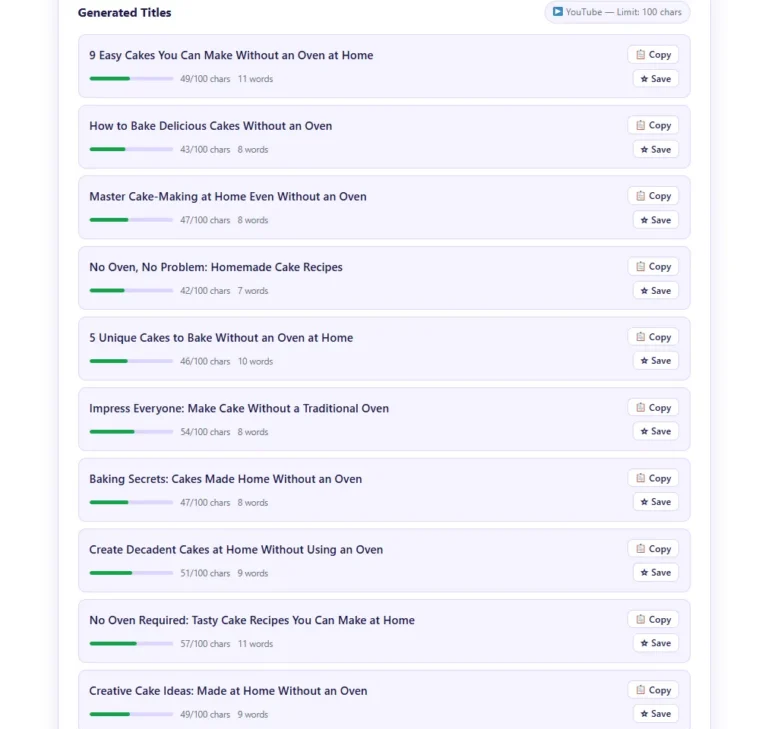Copy the 'Master Cake-Making at Home' title
768x729 pixels.
coord(653,196)
